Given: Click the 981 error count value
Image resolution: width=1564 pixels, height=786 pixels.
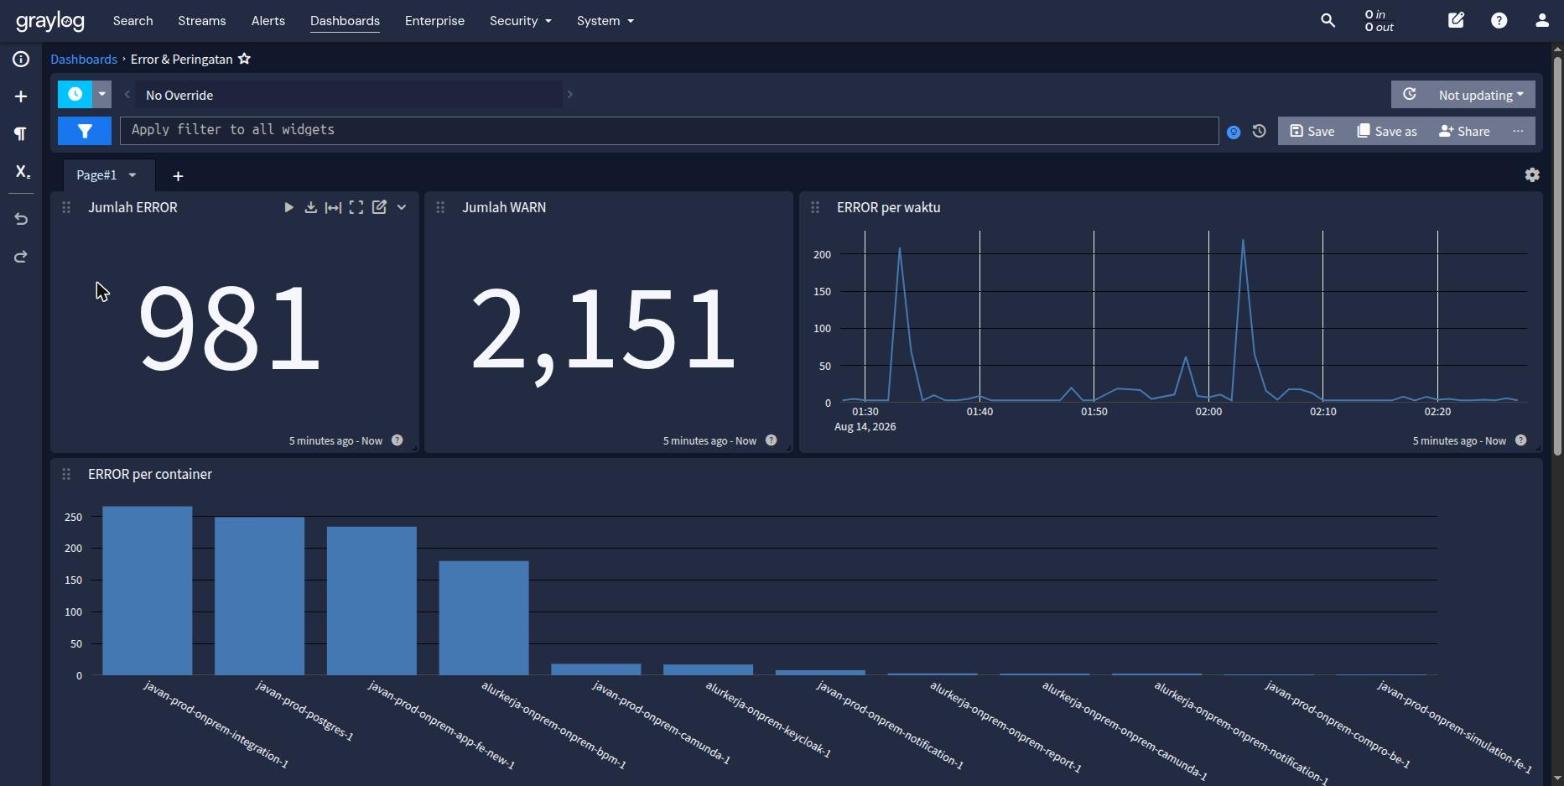Looking at the screenshot, I should 229,327.
